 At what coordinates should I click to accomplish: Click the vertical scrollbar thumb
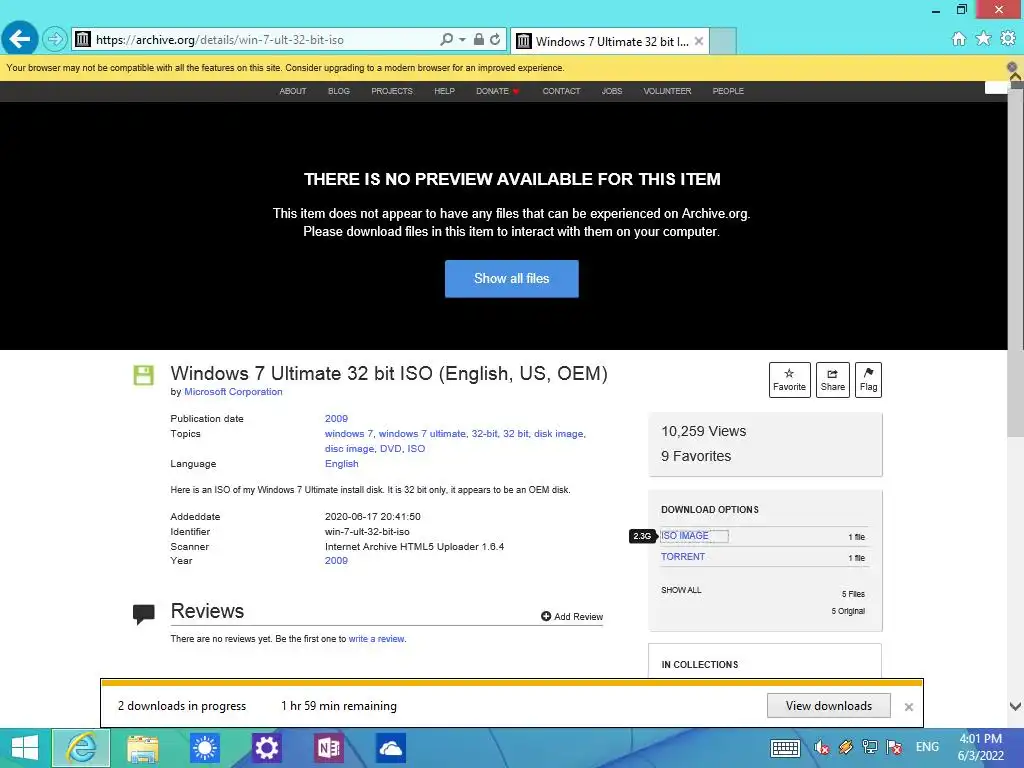pos(1016,263)
